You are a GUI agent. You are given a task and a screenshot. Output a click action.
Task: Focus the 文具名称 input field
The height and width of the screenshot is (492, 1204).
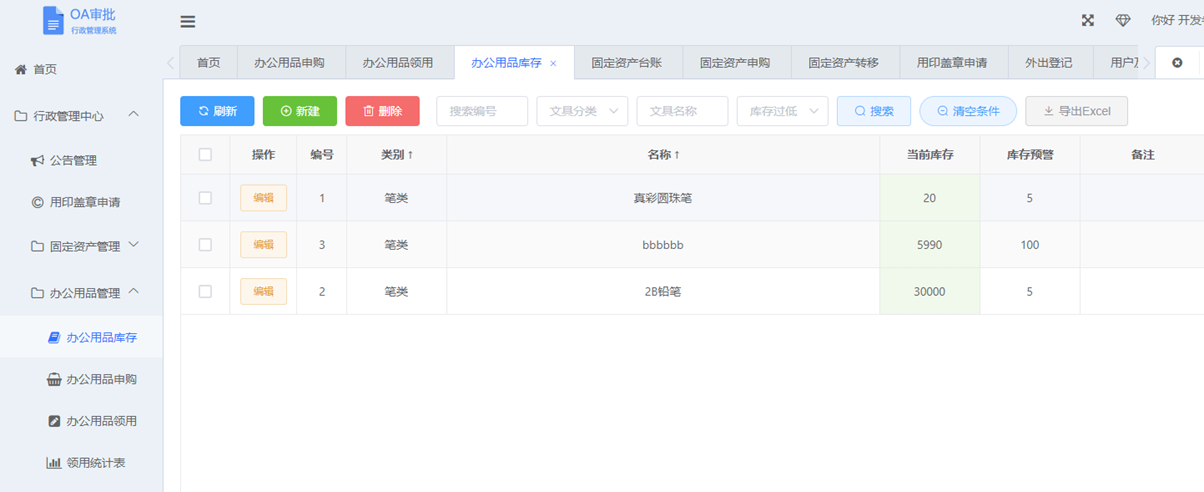click(x=682, y=111)
